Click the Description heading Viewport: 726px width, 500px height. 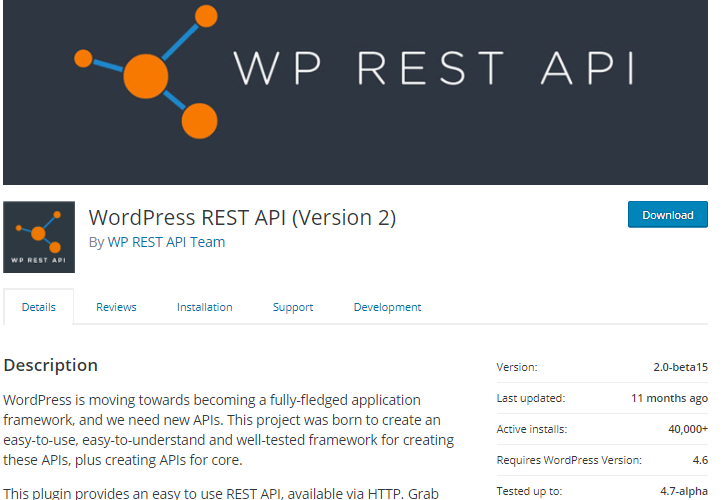pos(50,365)
